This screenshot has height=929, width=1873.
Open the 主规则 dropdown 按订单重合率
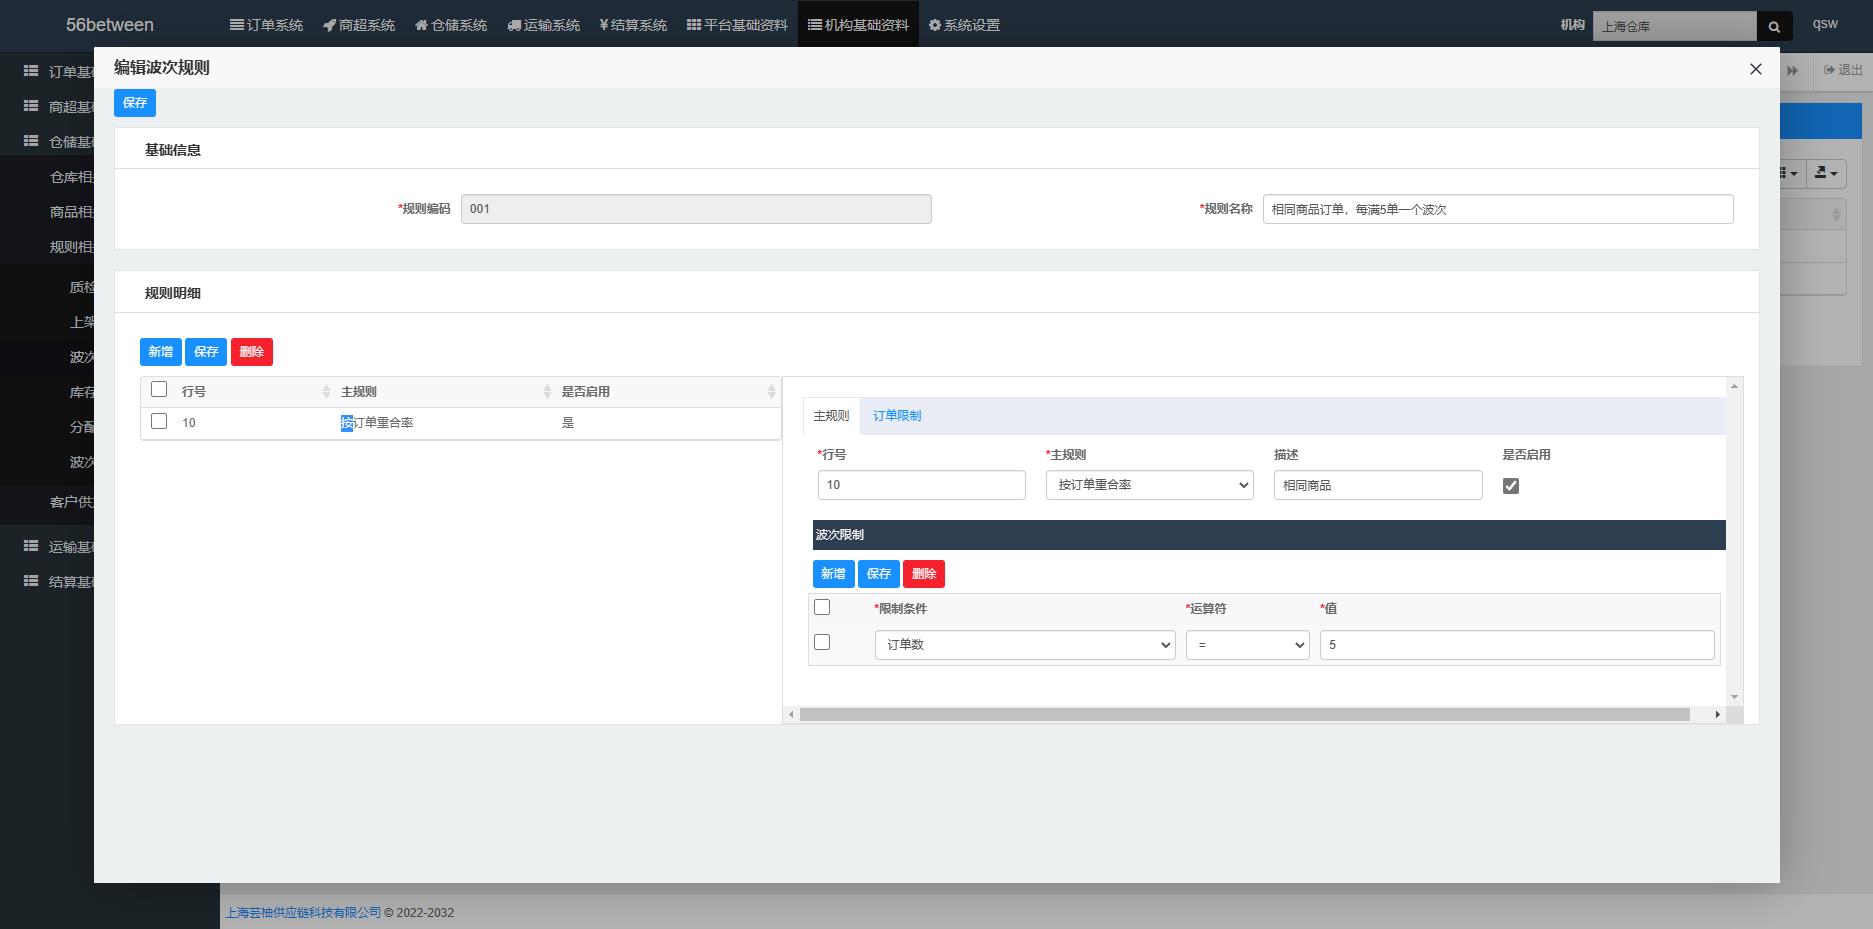pyautogui.click(x=1150, y=485)
